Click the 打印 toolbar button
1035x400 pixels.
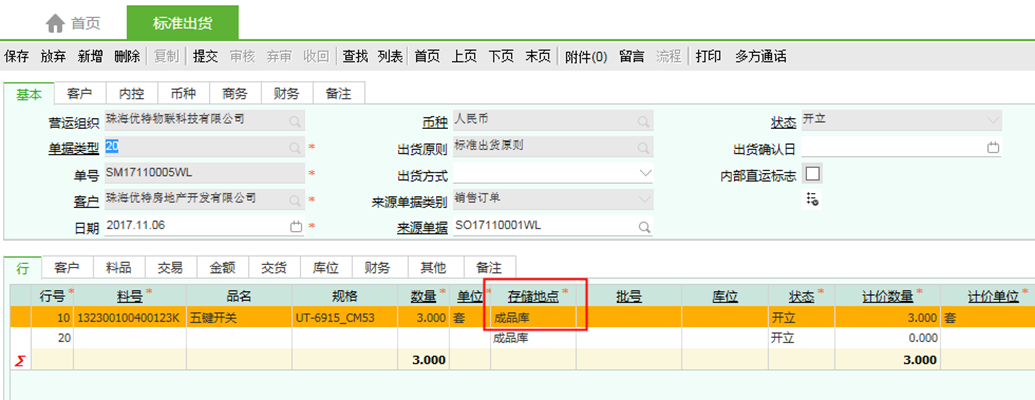(708, 56)
